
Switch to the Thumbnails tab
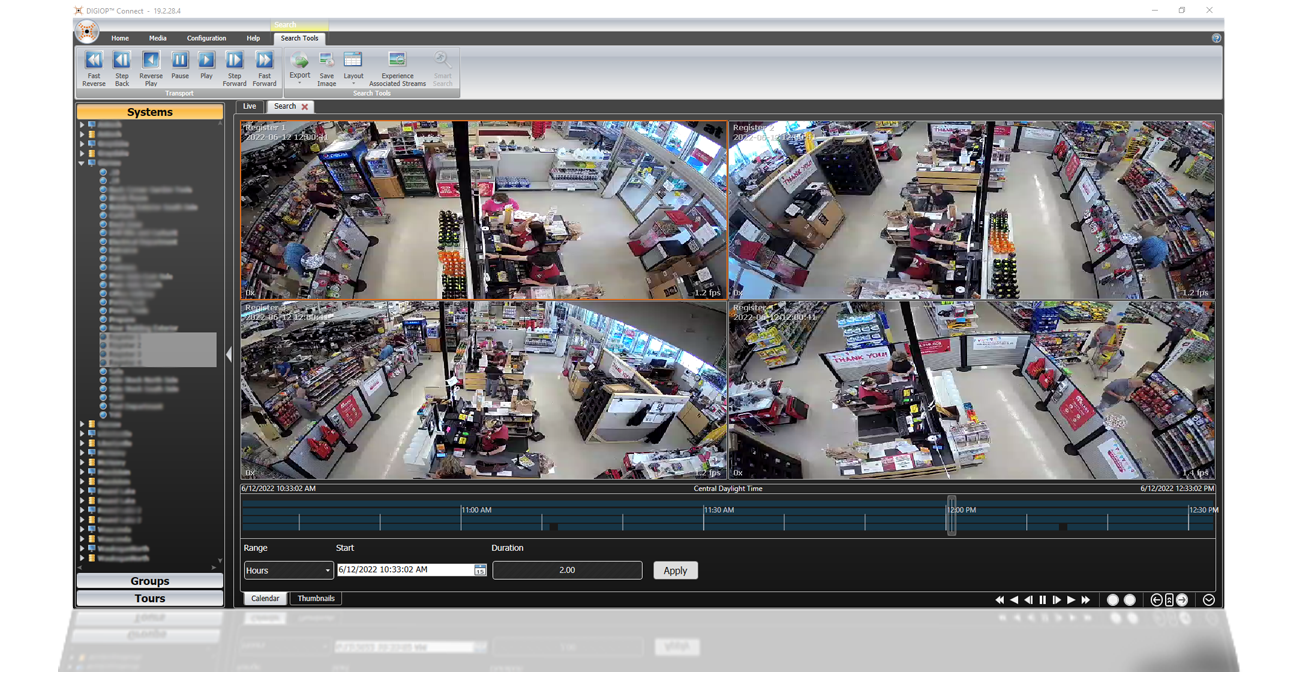[316, 598]
